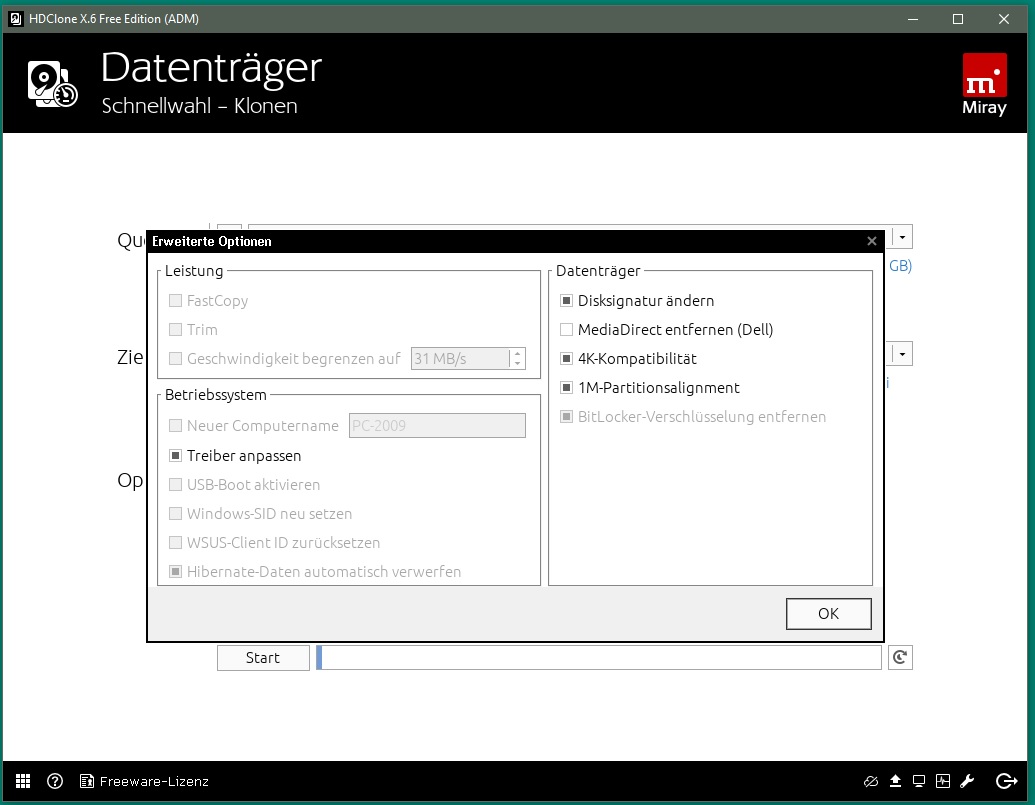Open the pulse monitor diagnostics icon
Viewport: 1035px width, 805px height.
[x=943, y=781]
